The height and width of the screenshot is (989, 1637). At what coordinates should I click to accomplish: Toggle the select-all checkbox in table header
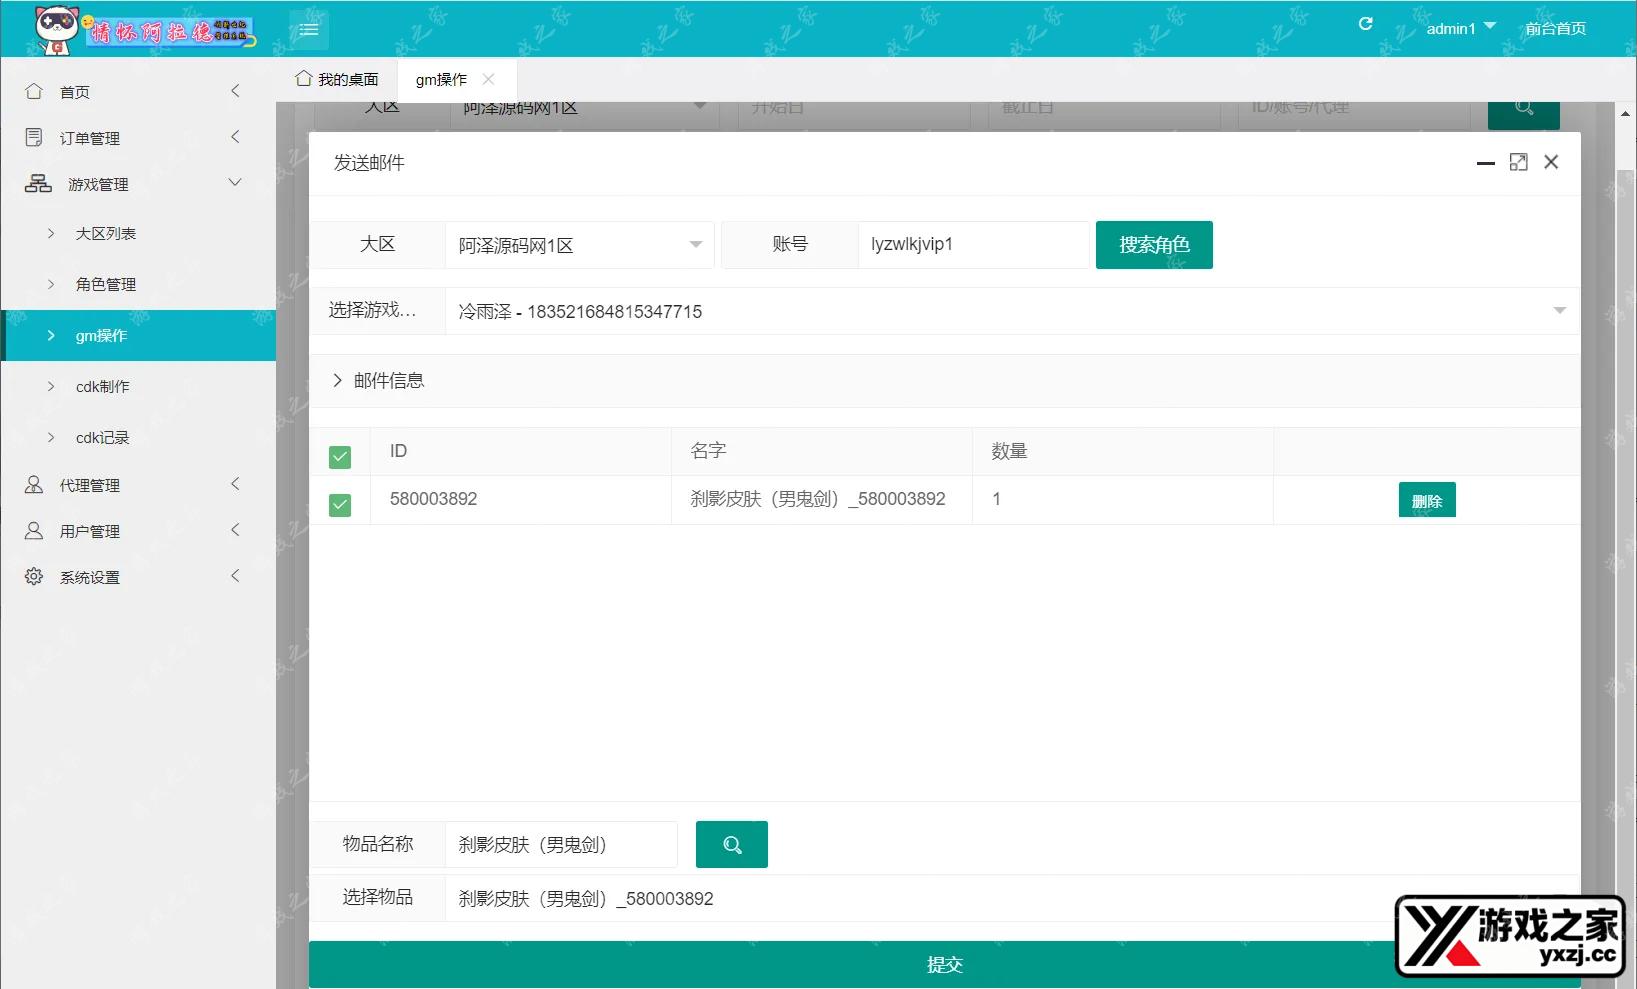click(x=340, y=457)
